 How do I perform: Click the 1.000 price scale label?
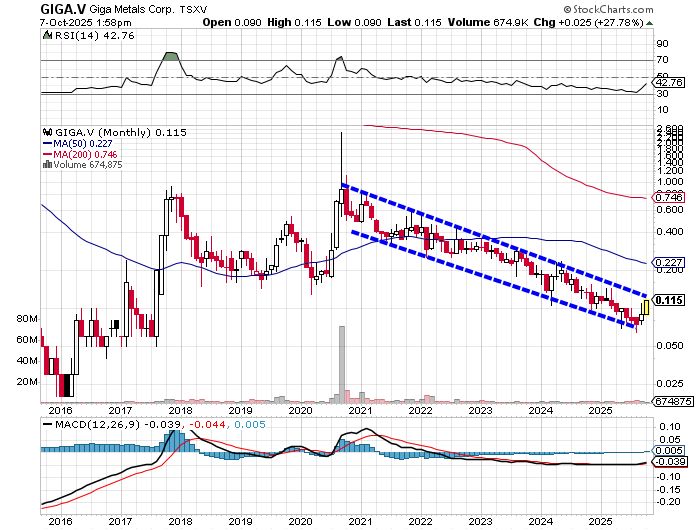(x=669, y=182)
